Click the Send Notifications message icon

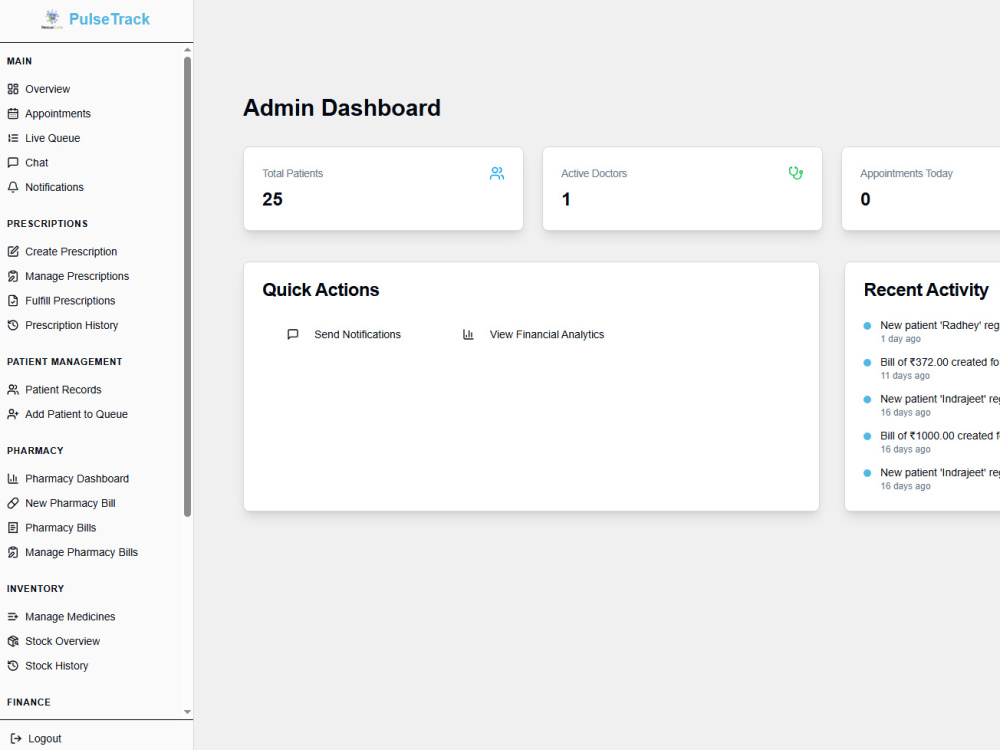tap(293, 334)
